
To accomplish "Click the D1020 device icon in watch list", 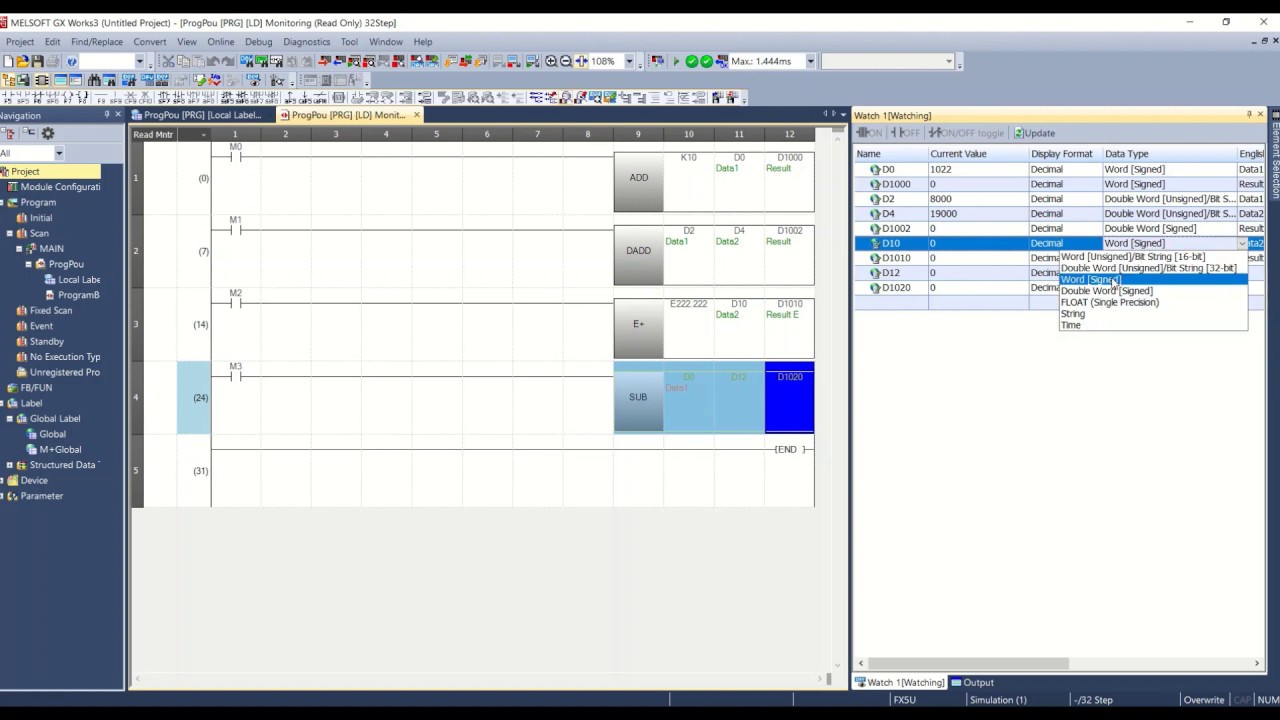I will coord(875,288).
